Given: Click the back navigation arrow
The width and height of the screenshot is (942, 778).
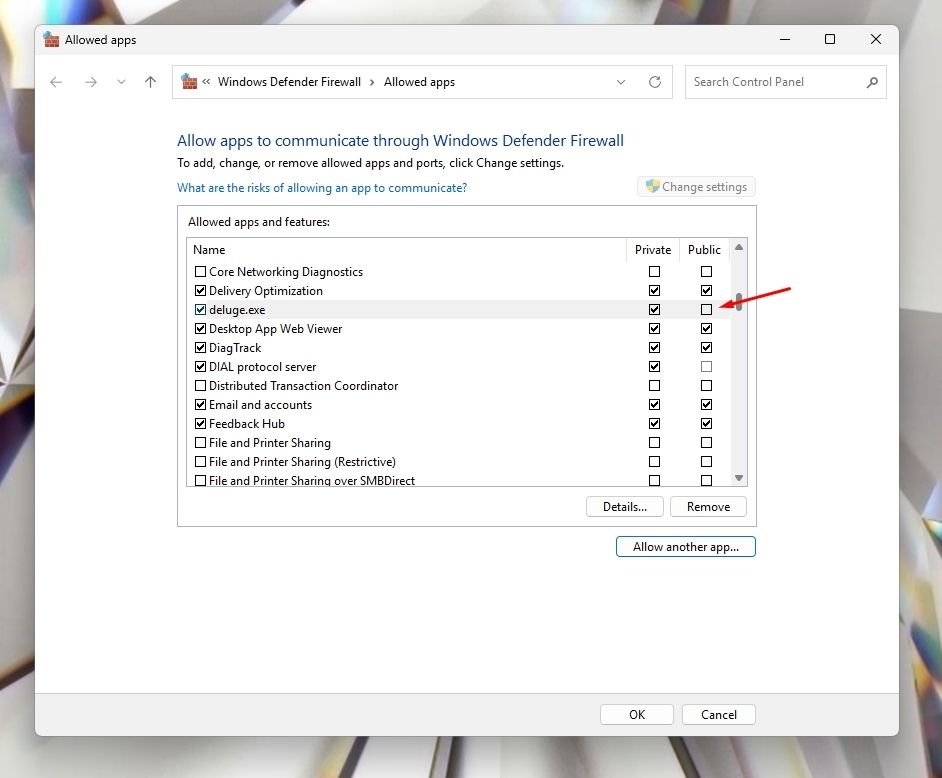Looking at the screenshot, I should pyautogui.click(x=56, y=82).
